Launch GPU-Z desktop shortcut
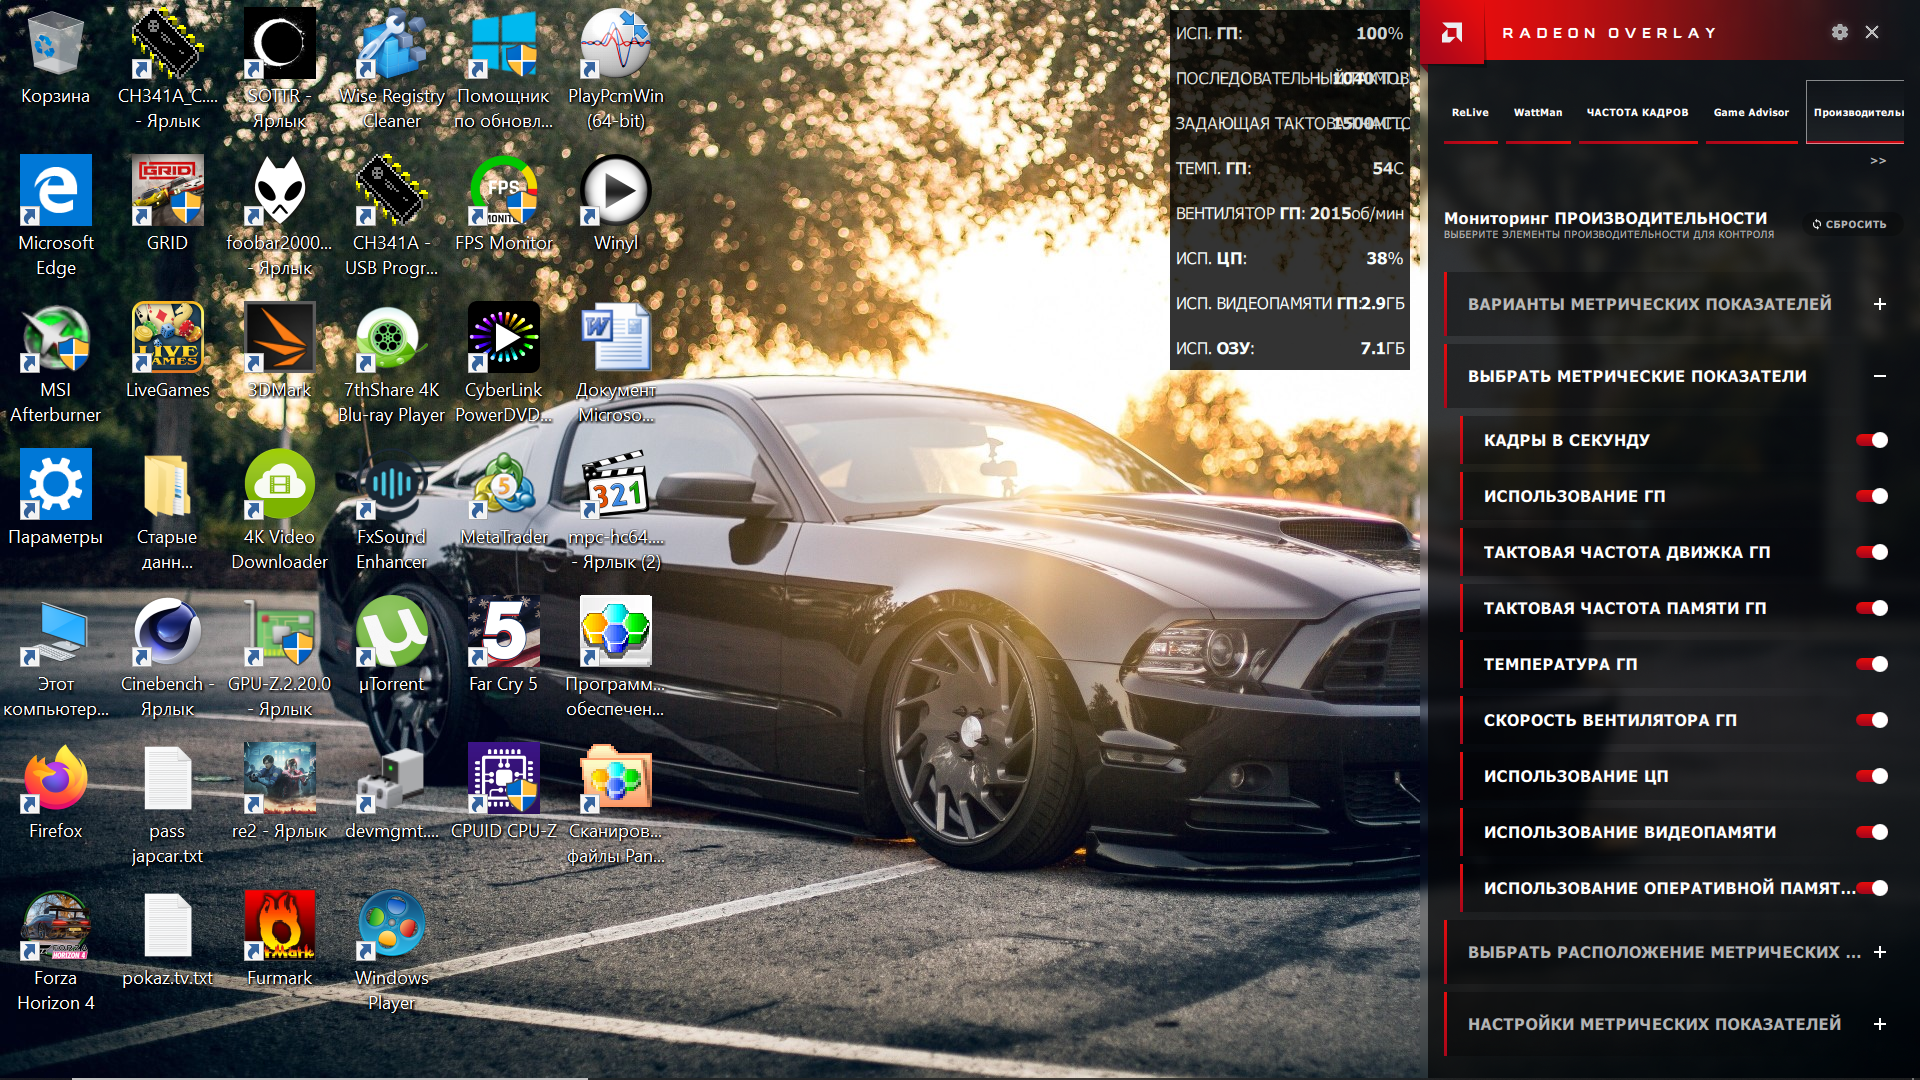 (279, 633)
